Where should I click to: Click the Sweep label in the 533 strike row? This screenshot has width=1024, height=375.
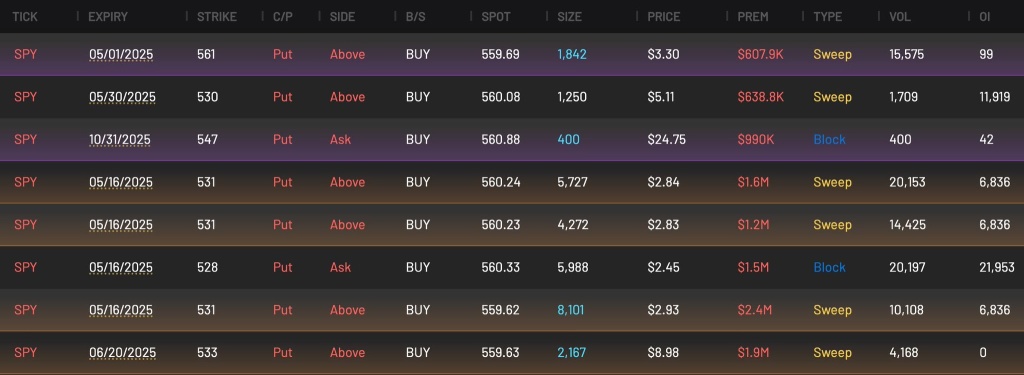[832, 353]
